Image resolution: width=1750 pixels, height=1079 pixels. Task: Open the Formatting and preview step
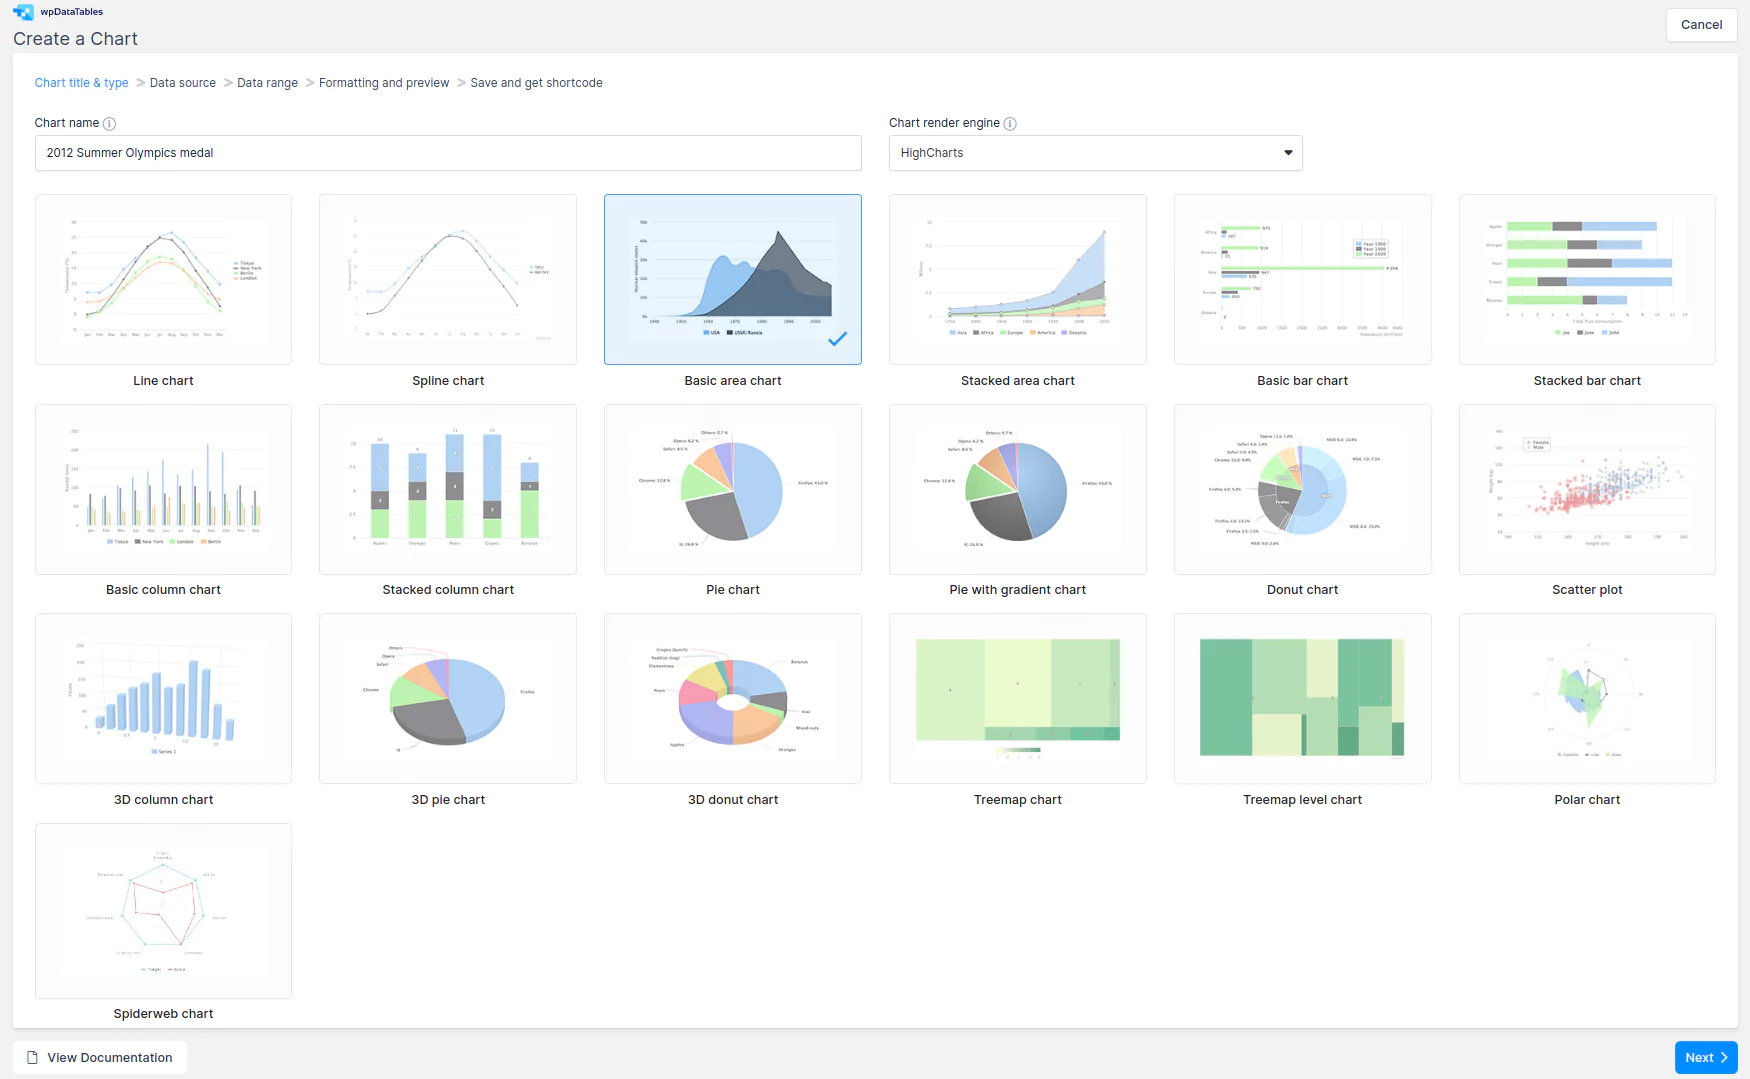click(x=383, y=83)
